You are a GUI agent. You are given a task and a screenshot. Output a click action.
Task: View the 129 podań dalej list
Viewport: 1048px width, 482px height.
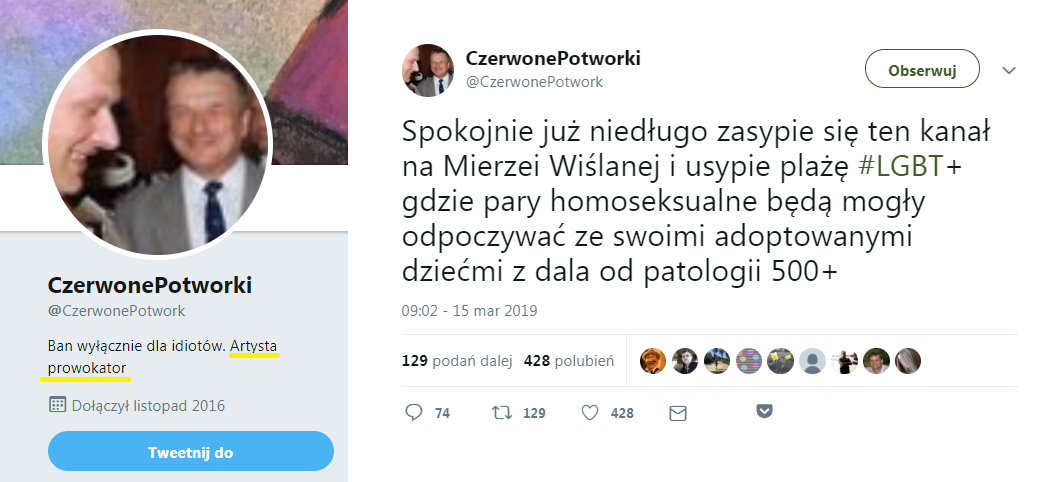coord(456,362)
